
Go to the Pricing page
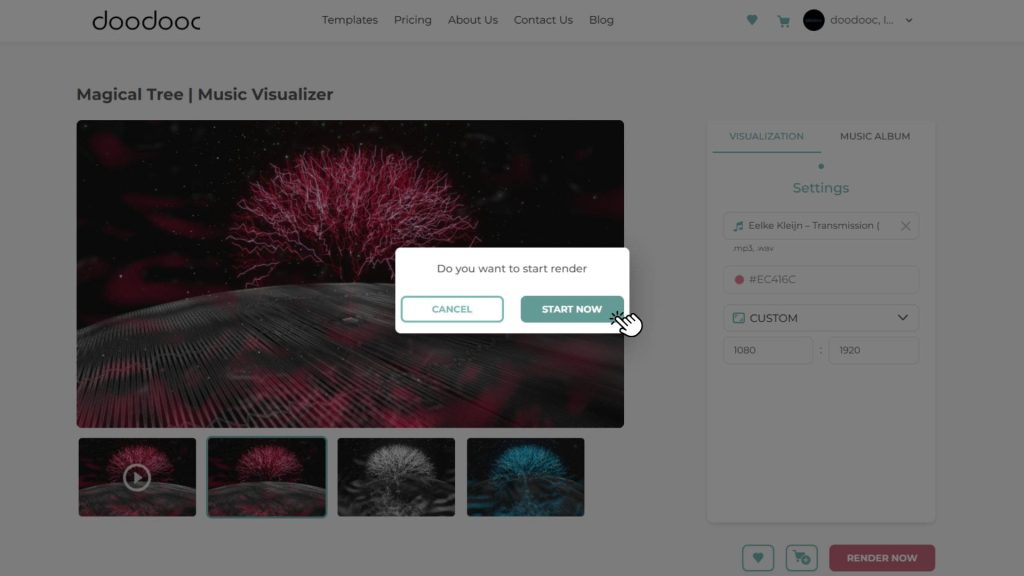412,20
